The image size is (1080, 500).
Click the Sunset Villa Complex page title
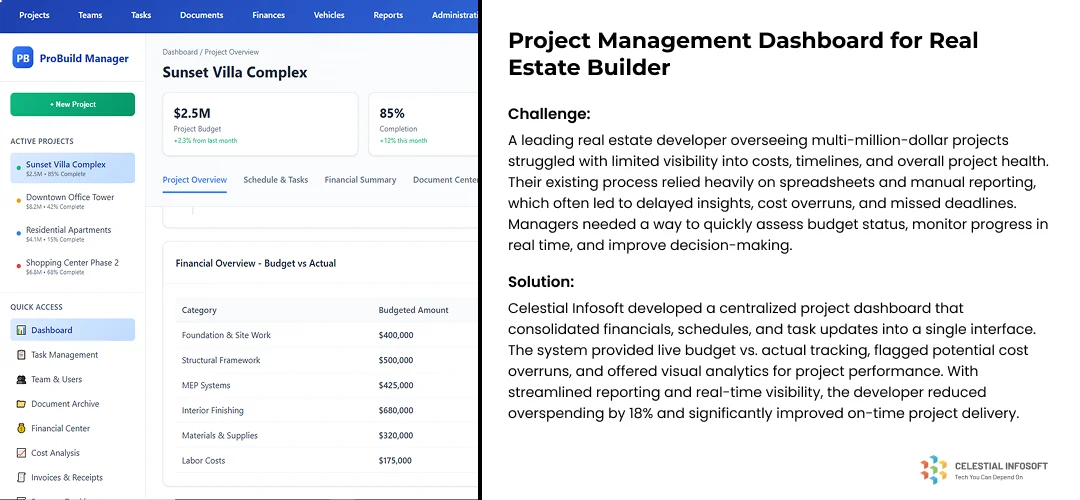(235, 72)
